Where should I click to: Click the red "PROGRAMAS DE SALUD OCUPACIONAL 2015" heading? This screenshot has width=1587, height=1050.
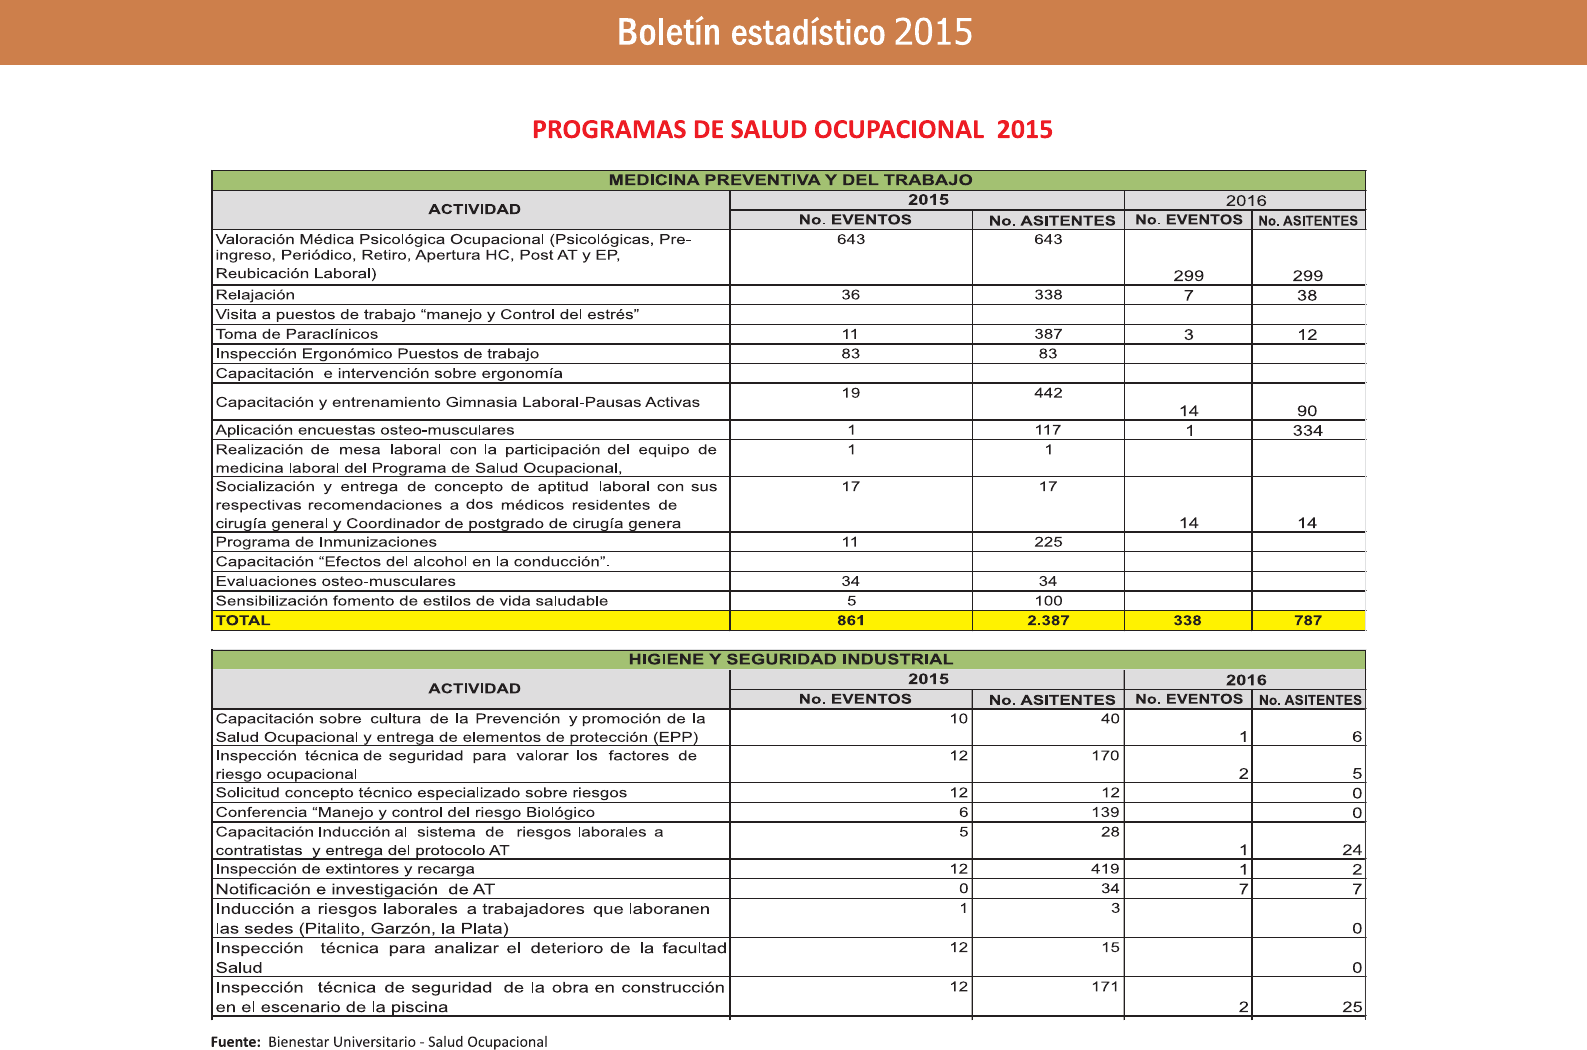[792, 130]
